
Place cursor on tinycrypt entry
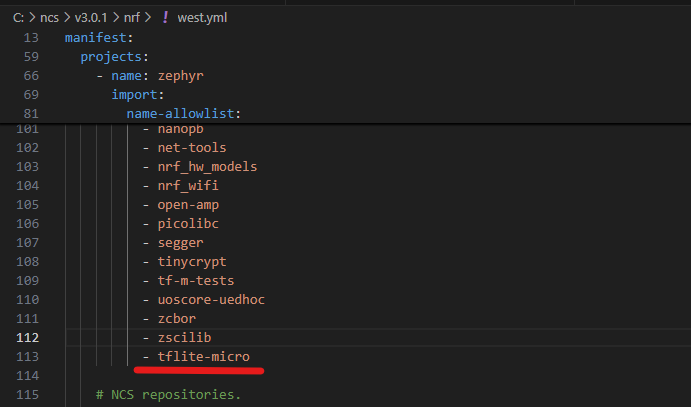191,261
